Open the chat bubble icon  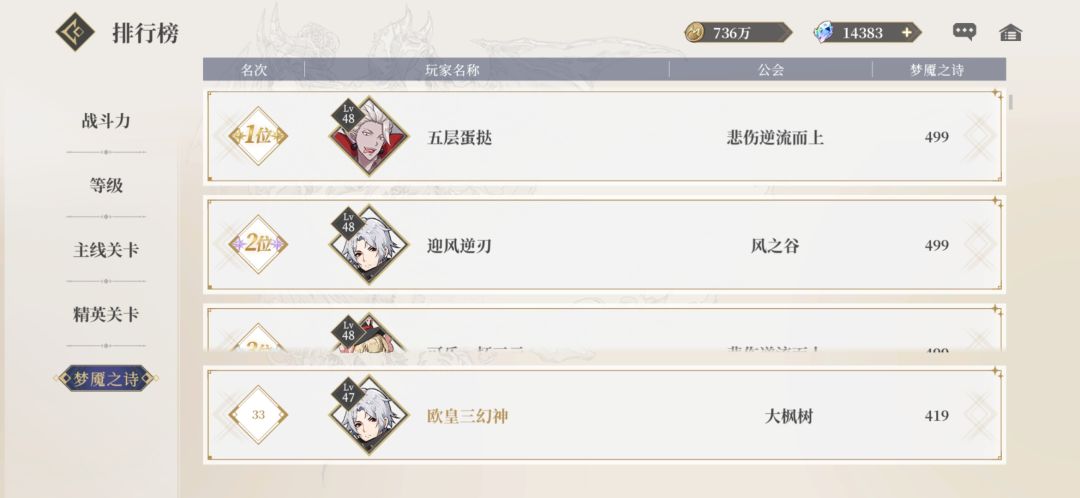(x=964, y=32)
